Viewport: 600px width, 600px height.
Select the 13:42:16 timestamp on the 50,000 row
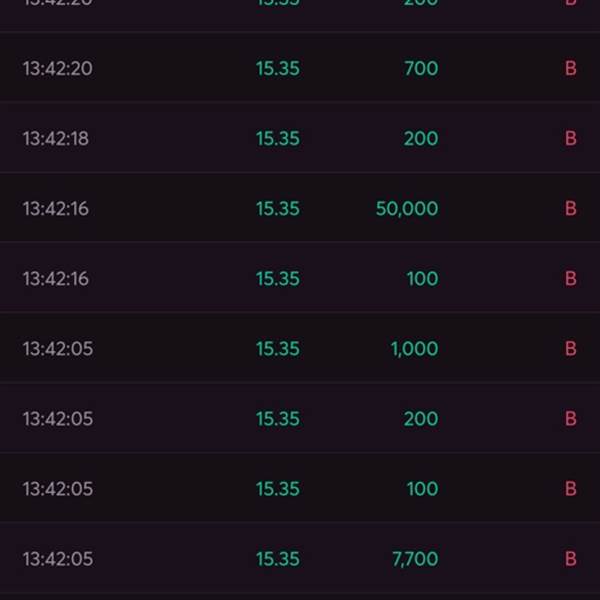click(56, 209)
